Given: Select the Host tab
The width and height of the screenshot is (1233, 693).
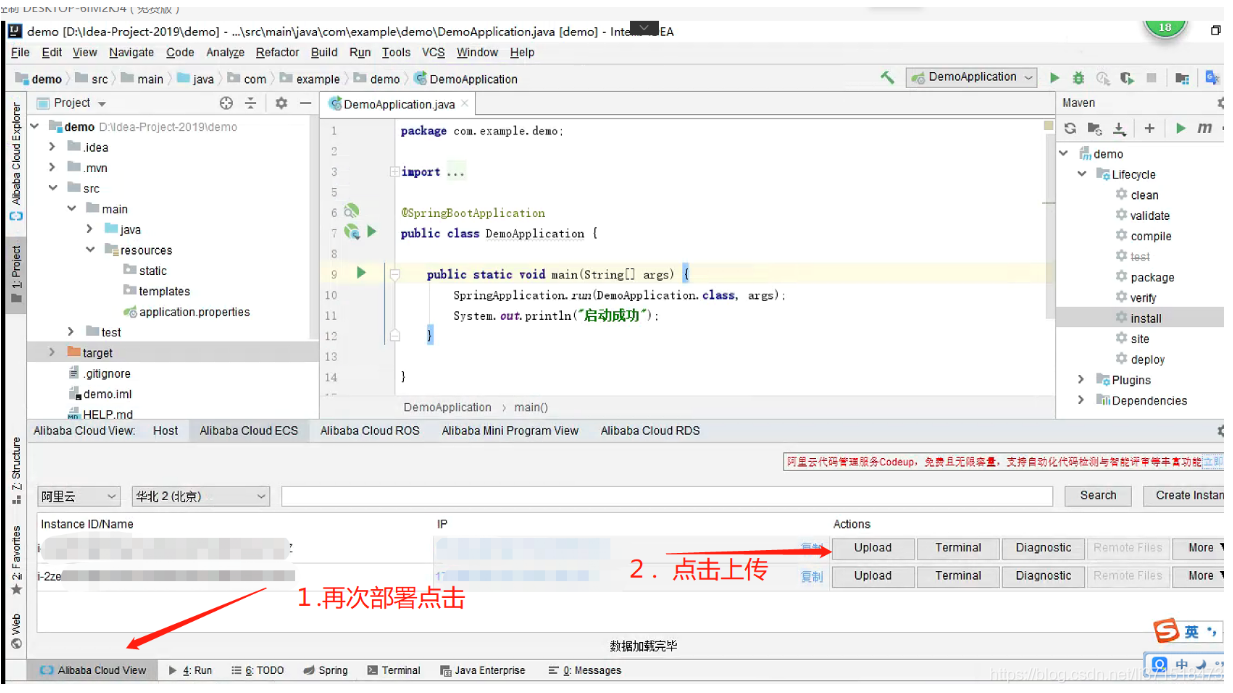Looking at the screenshot, I should pos(166,431).
